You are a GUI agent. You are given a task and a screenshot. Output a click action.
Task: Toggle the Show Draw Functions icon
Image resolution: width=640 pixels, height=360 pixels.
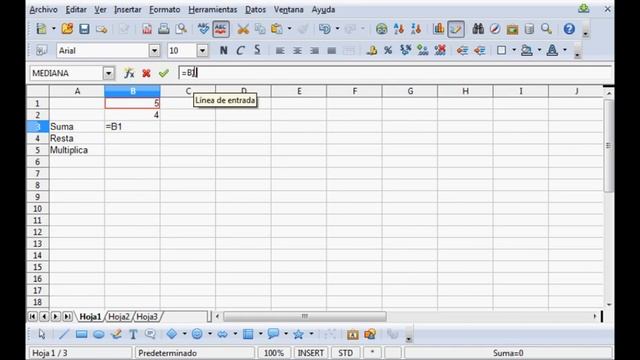(456, 29)
